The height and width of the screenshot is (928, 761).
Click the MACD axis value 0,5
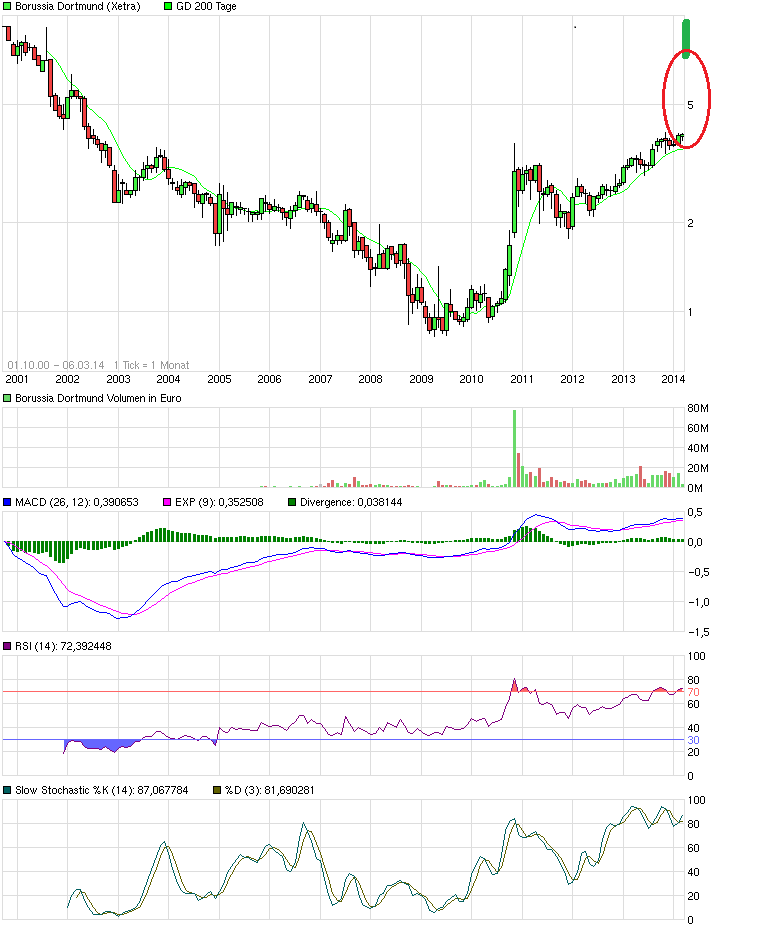[695, 513]
